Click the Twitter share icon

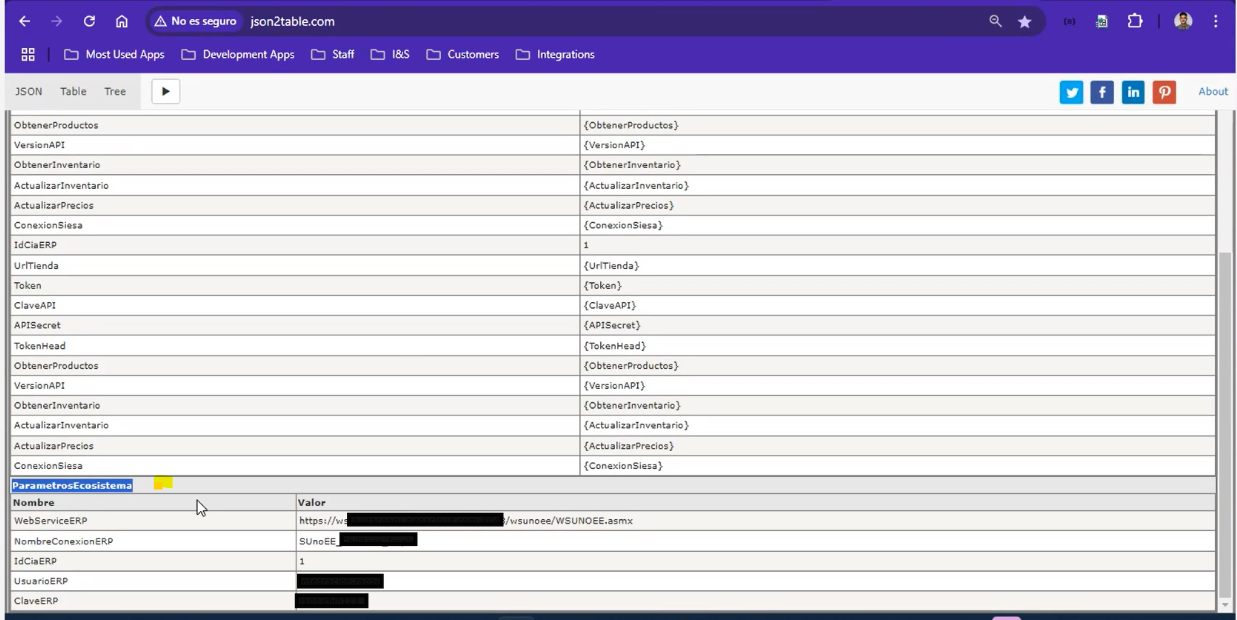(1071, 92)
